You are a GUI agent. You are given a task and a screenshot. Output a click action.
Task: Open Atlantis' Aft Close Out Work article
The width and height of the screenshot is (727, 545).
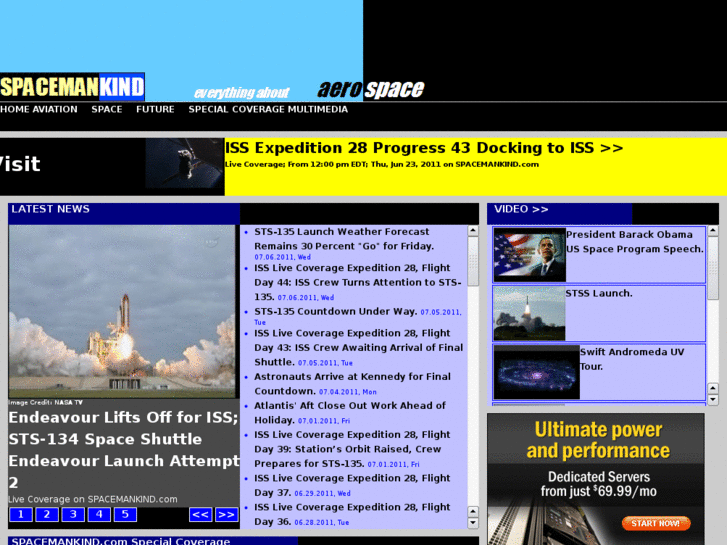click(350, 412)
